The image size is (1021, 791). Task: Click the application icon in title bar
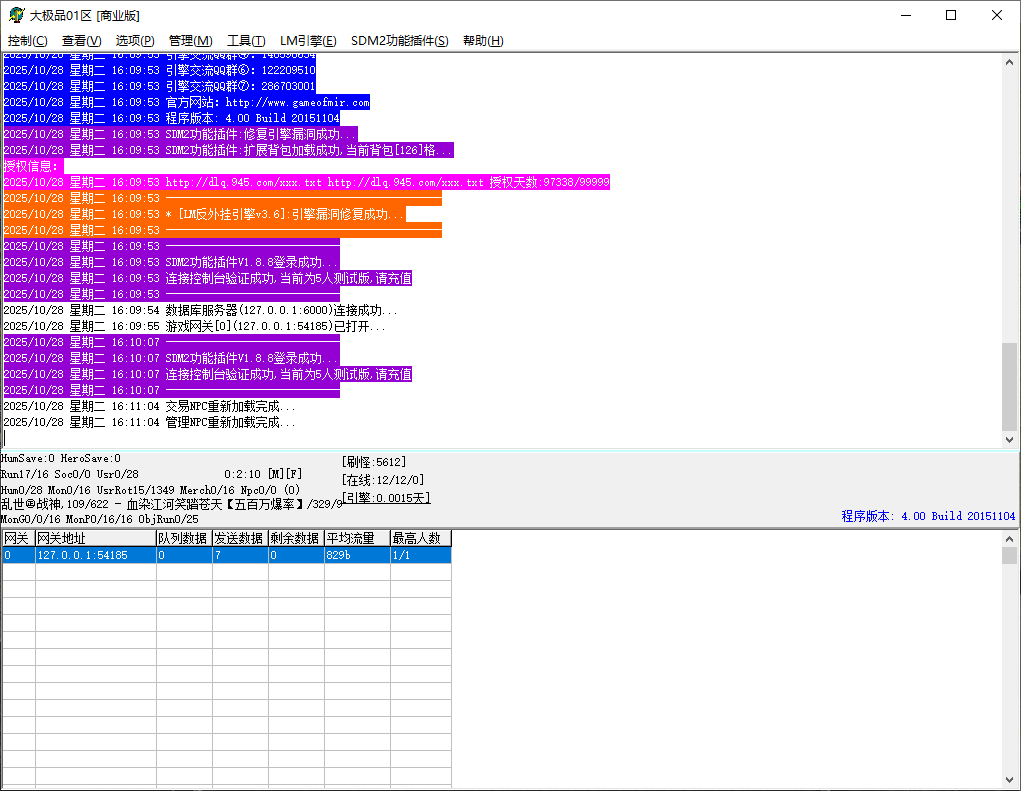click(x=16, y=15)
